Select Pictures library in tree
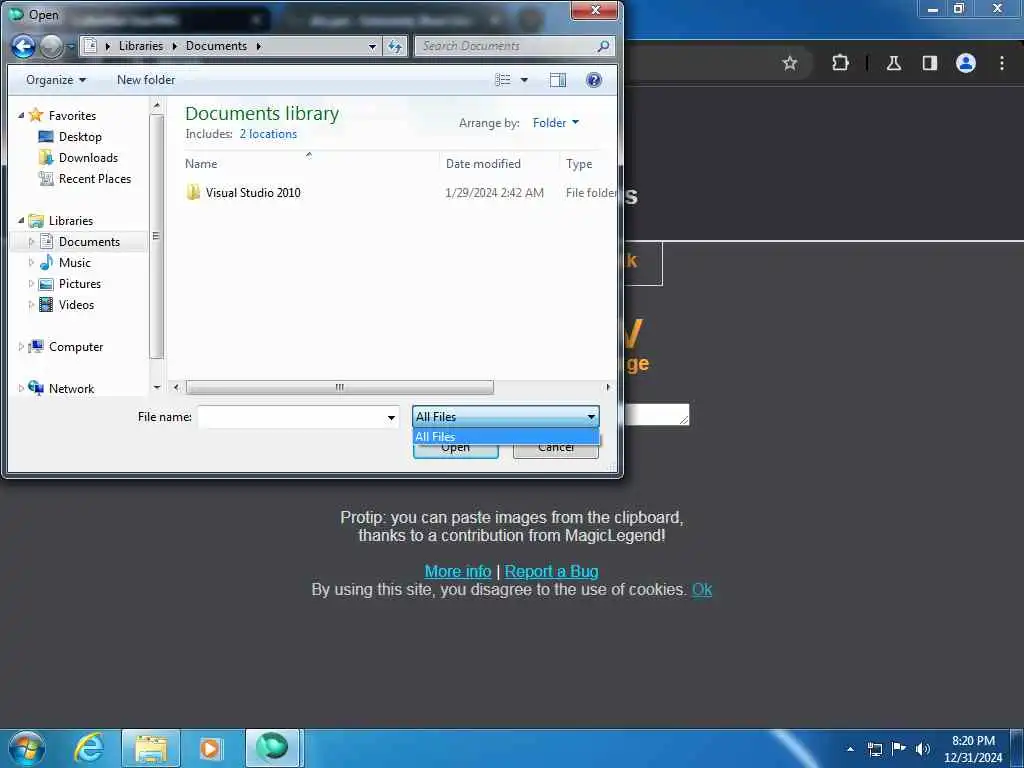Screen dimensions: 1024x768 (79, 283)
